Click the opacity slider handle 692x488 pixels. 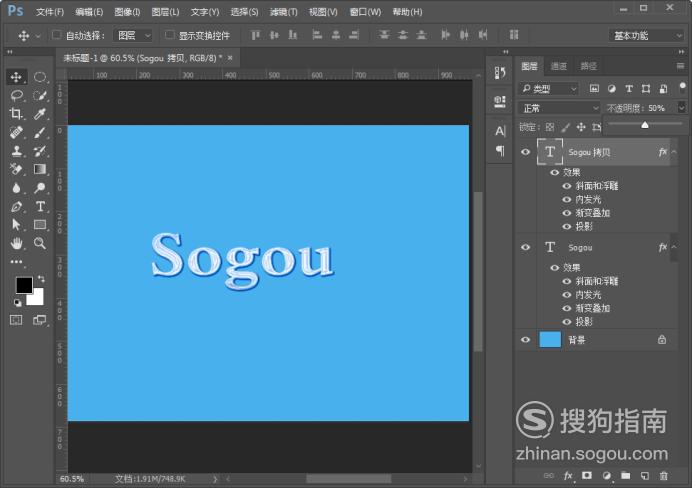[x=645, y=125]
